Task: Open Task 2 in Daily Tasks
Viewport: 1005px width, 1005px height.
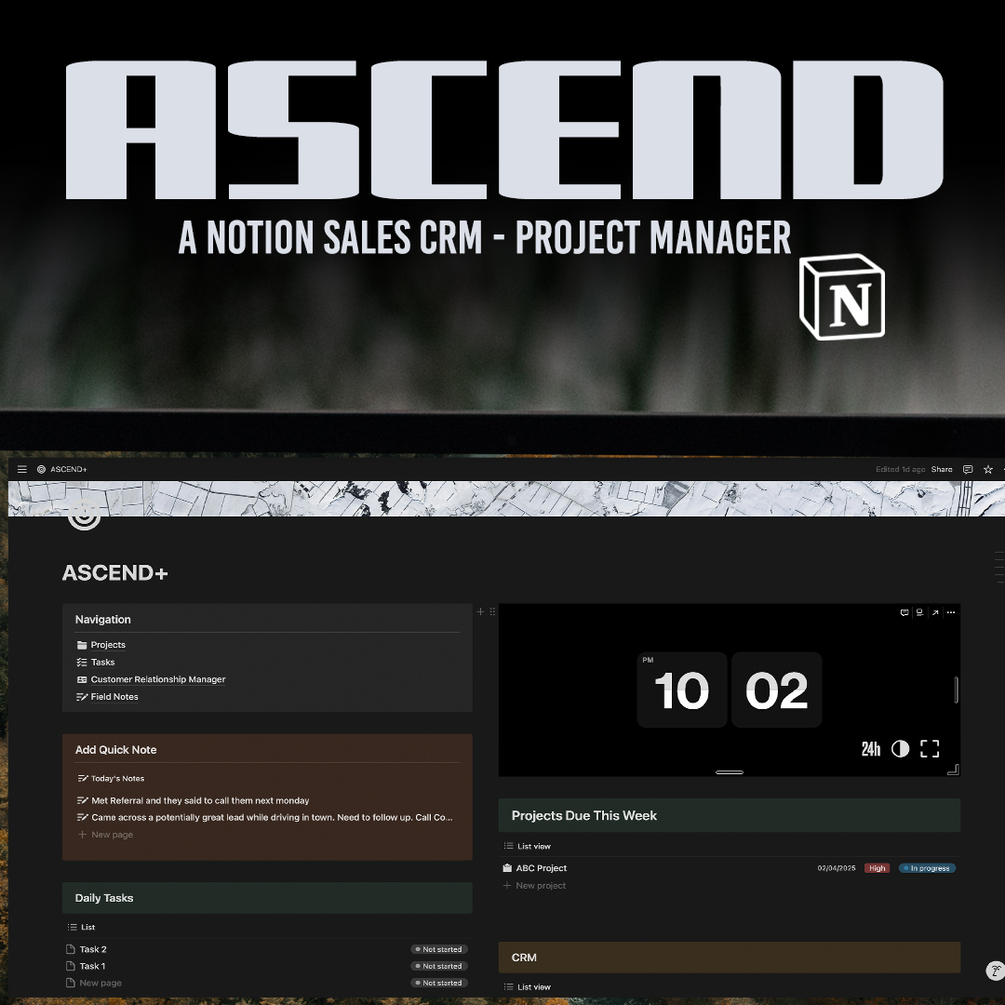Action: point(93,949)
